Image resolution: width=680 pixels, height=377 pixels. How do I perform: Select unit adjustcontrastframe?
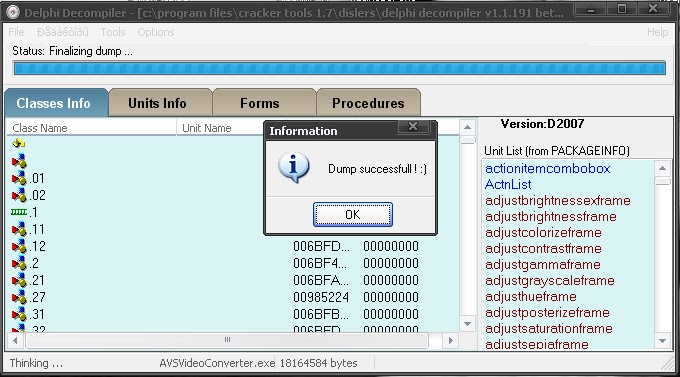pos(543,249)
